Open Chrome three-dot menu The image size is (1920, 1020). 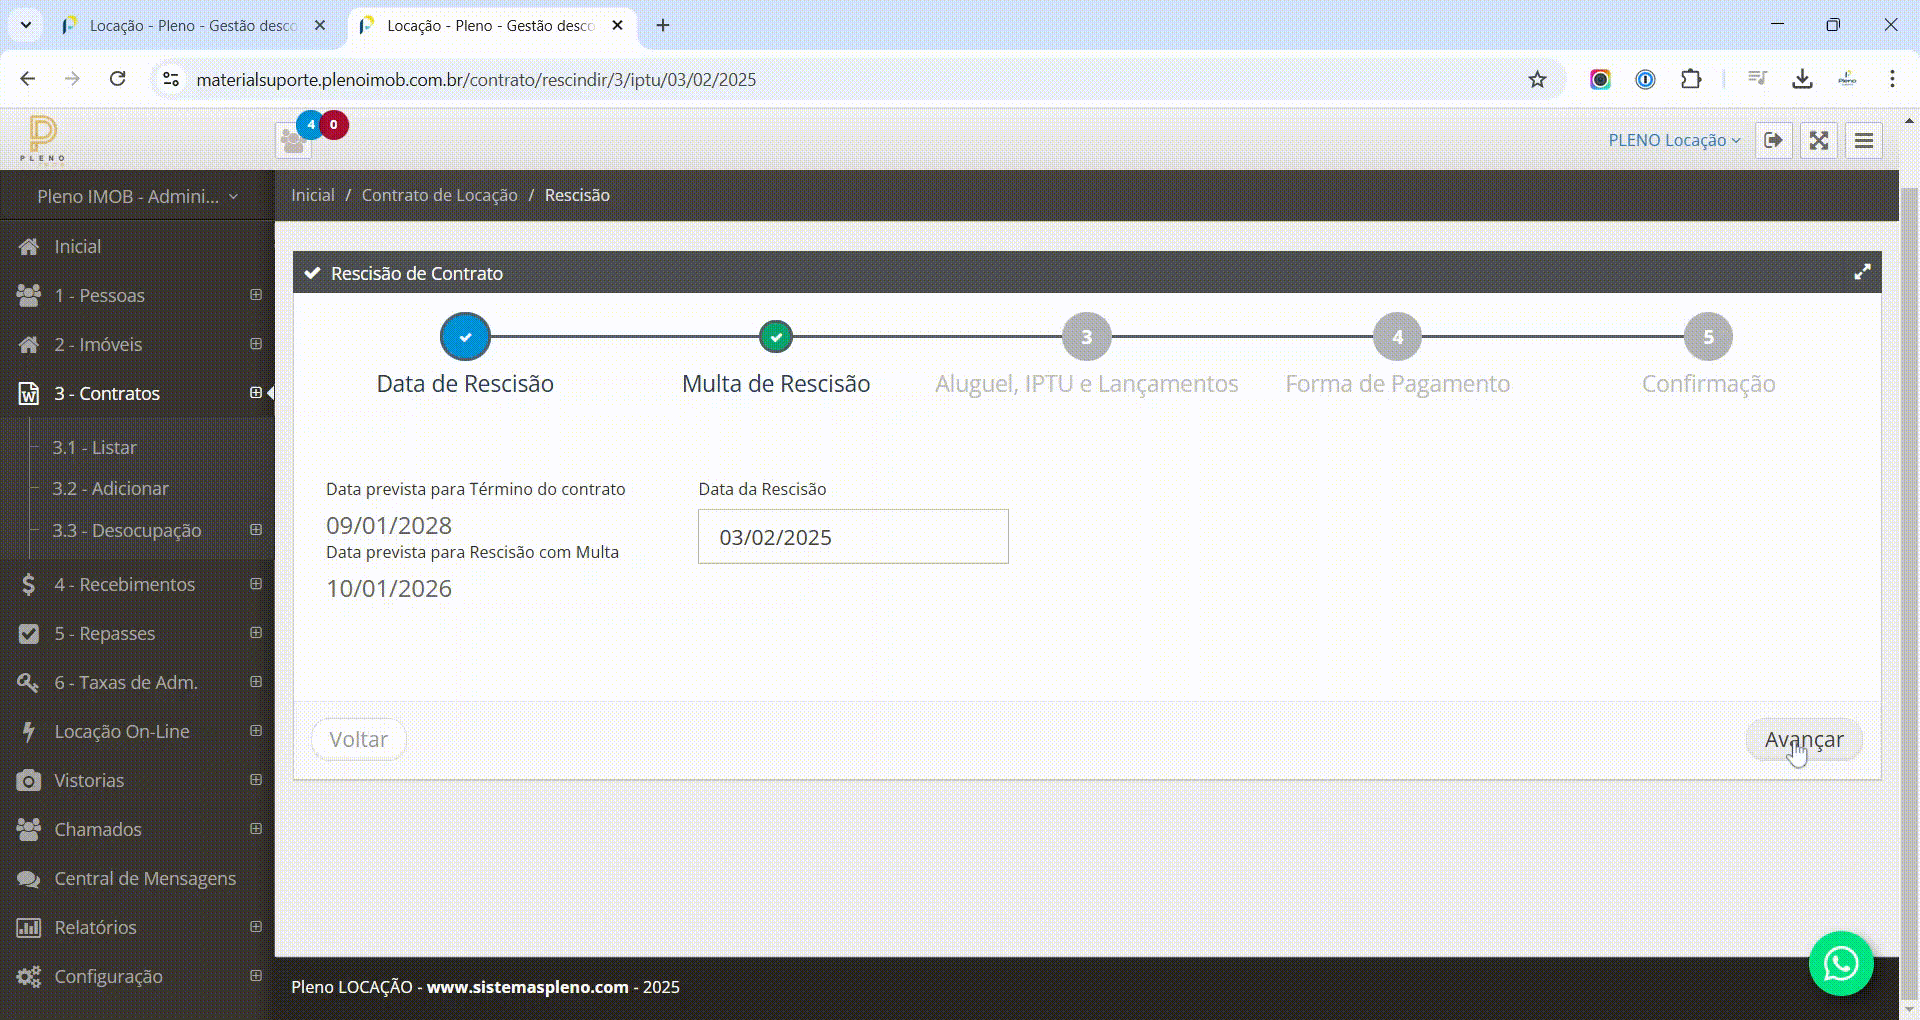1892,79
